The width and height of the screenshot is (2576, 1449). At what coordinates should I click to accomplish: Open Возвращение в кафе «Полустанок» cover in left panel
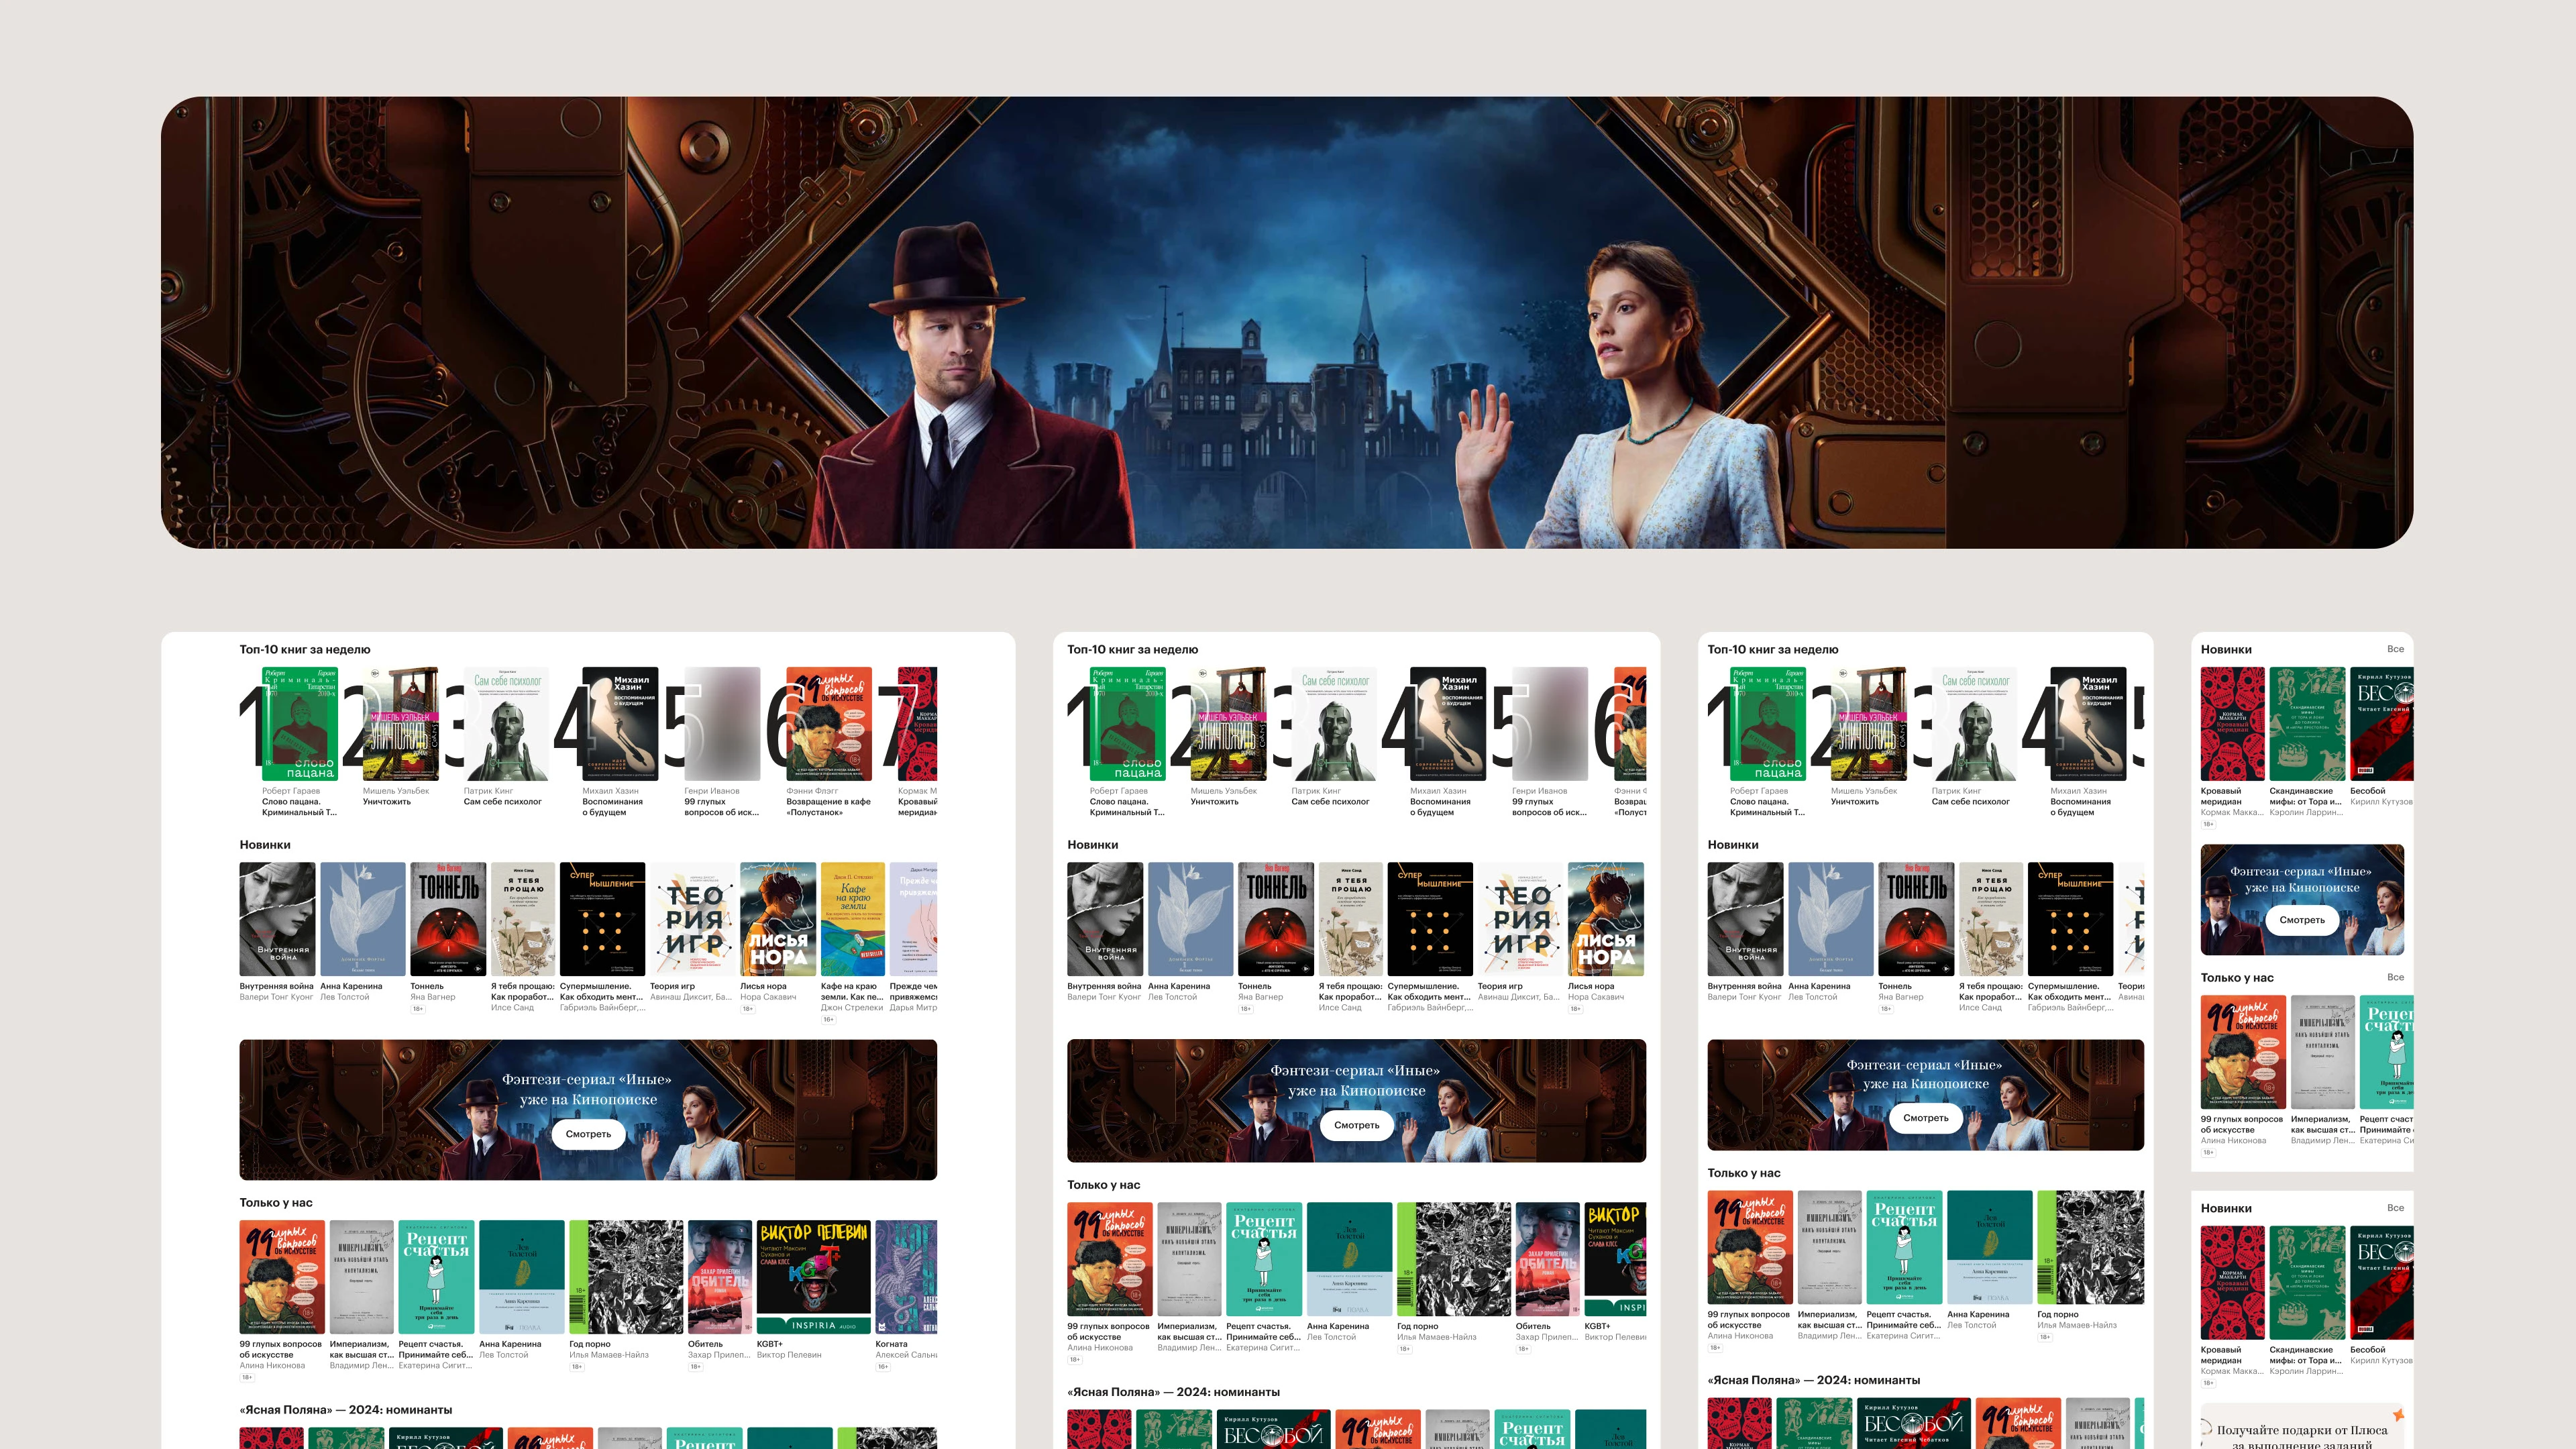tap(829, 724)
